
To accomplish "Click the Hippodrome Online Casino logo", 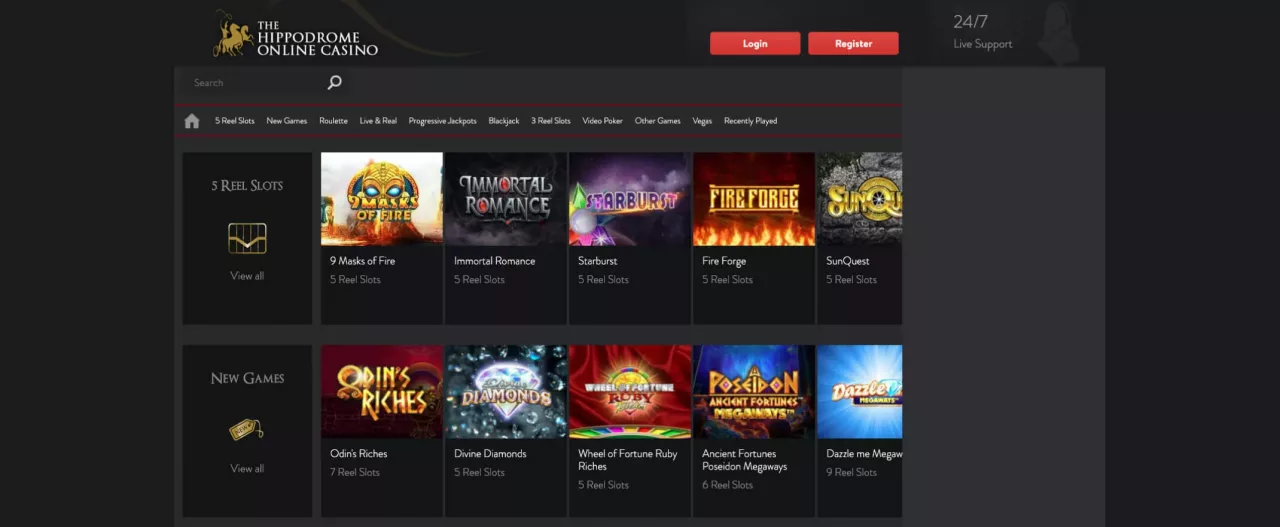I will click(x=296, y=35).
